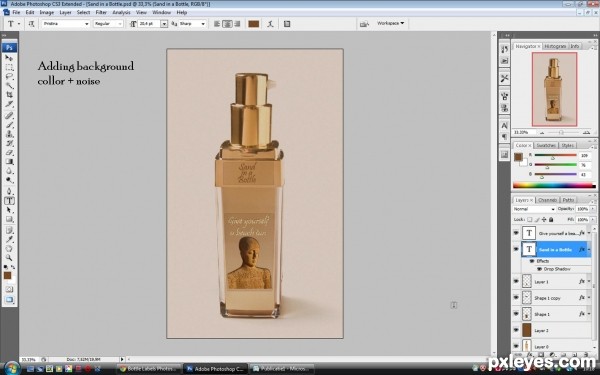Hide the Drop Shadow effect
600x375 pixels.
(x=540, y=269)
